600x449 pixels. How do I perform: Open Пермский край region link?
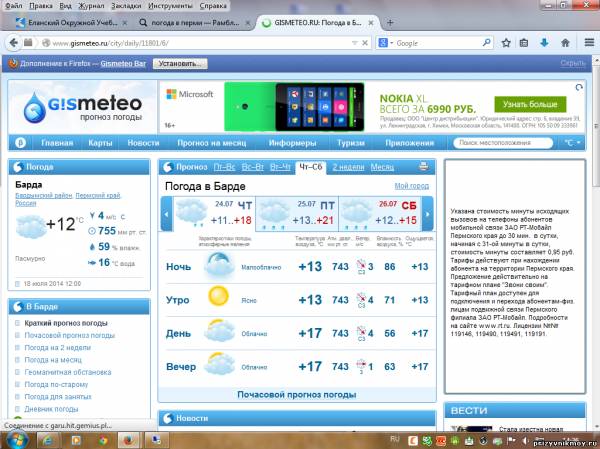pos(98,196)
